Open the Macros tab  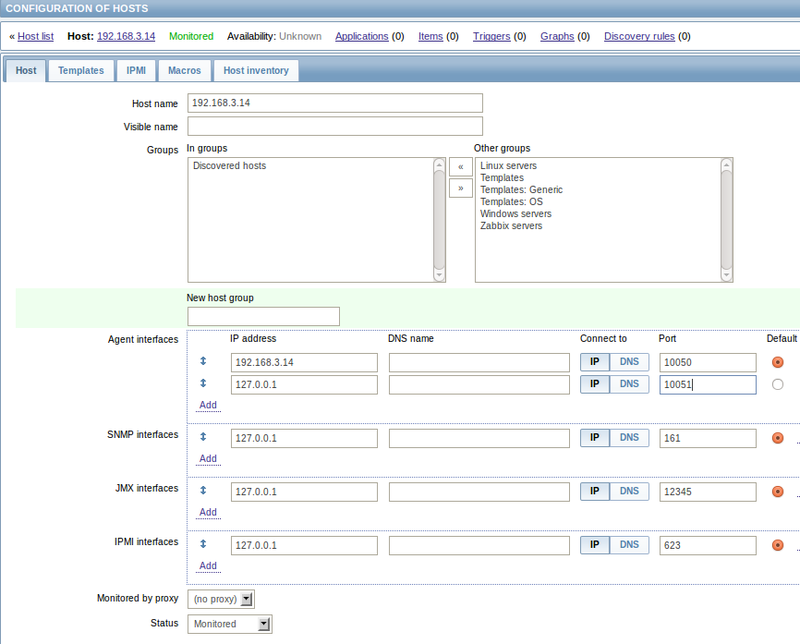click(184, 70)
